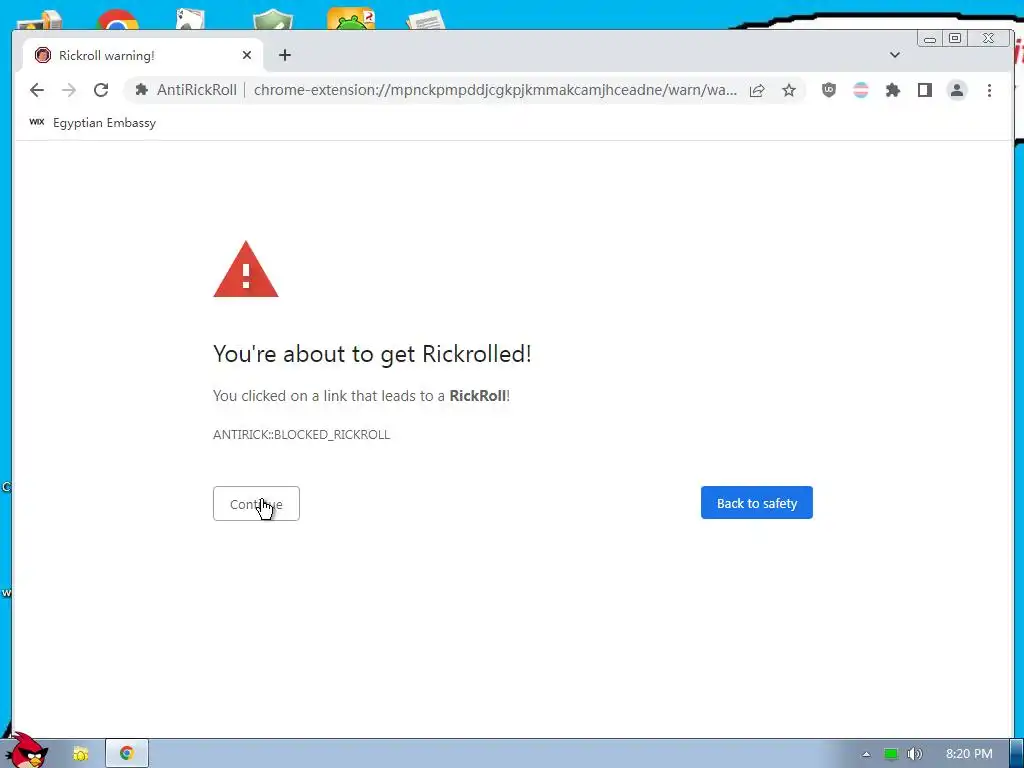Click the 8:20 PM clock

pyautogui.click(x=969, y=754)
